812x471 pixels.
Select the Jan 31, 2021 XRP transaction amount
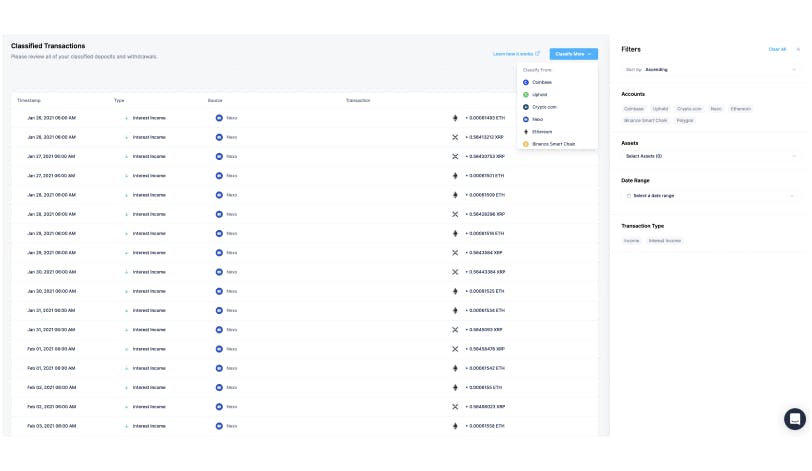484,330
